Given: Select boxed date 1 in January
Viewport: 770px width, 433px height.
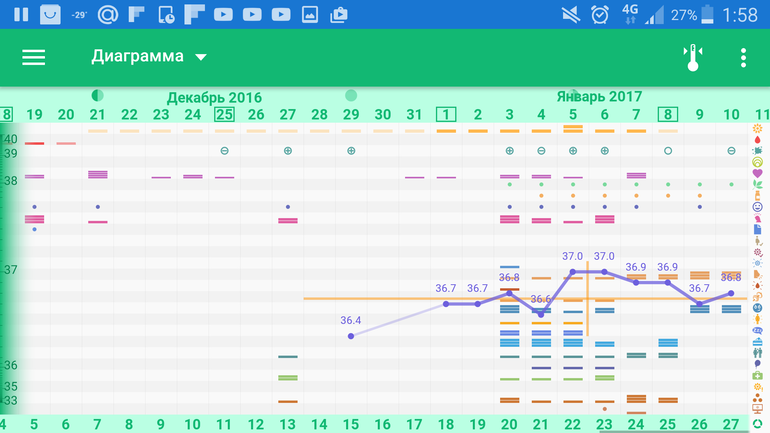Looking at the screenshot, I should 446,115.
